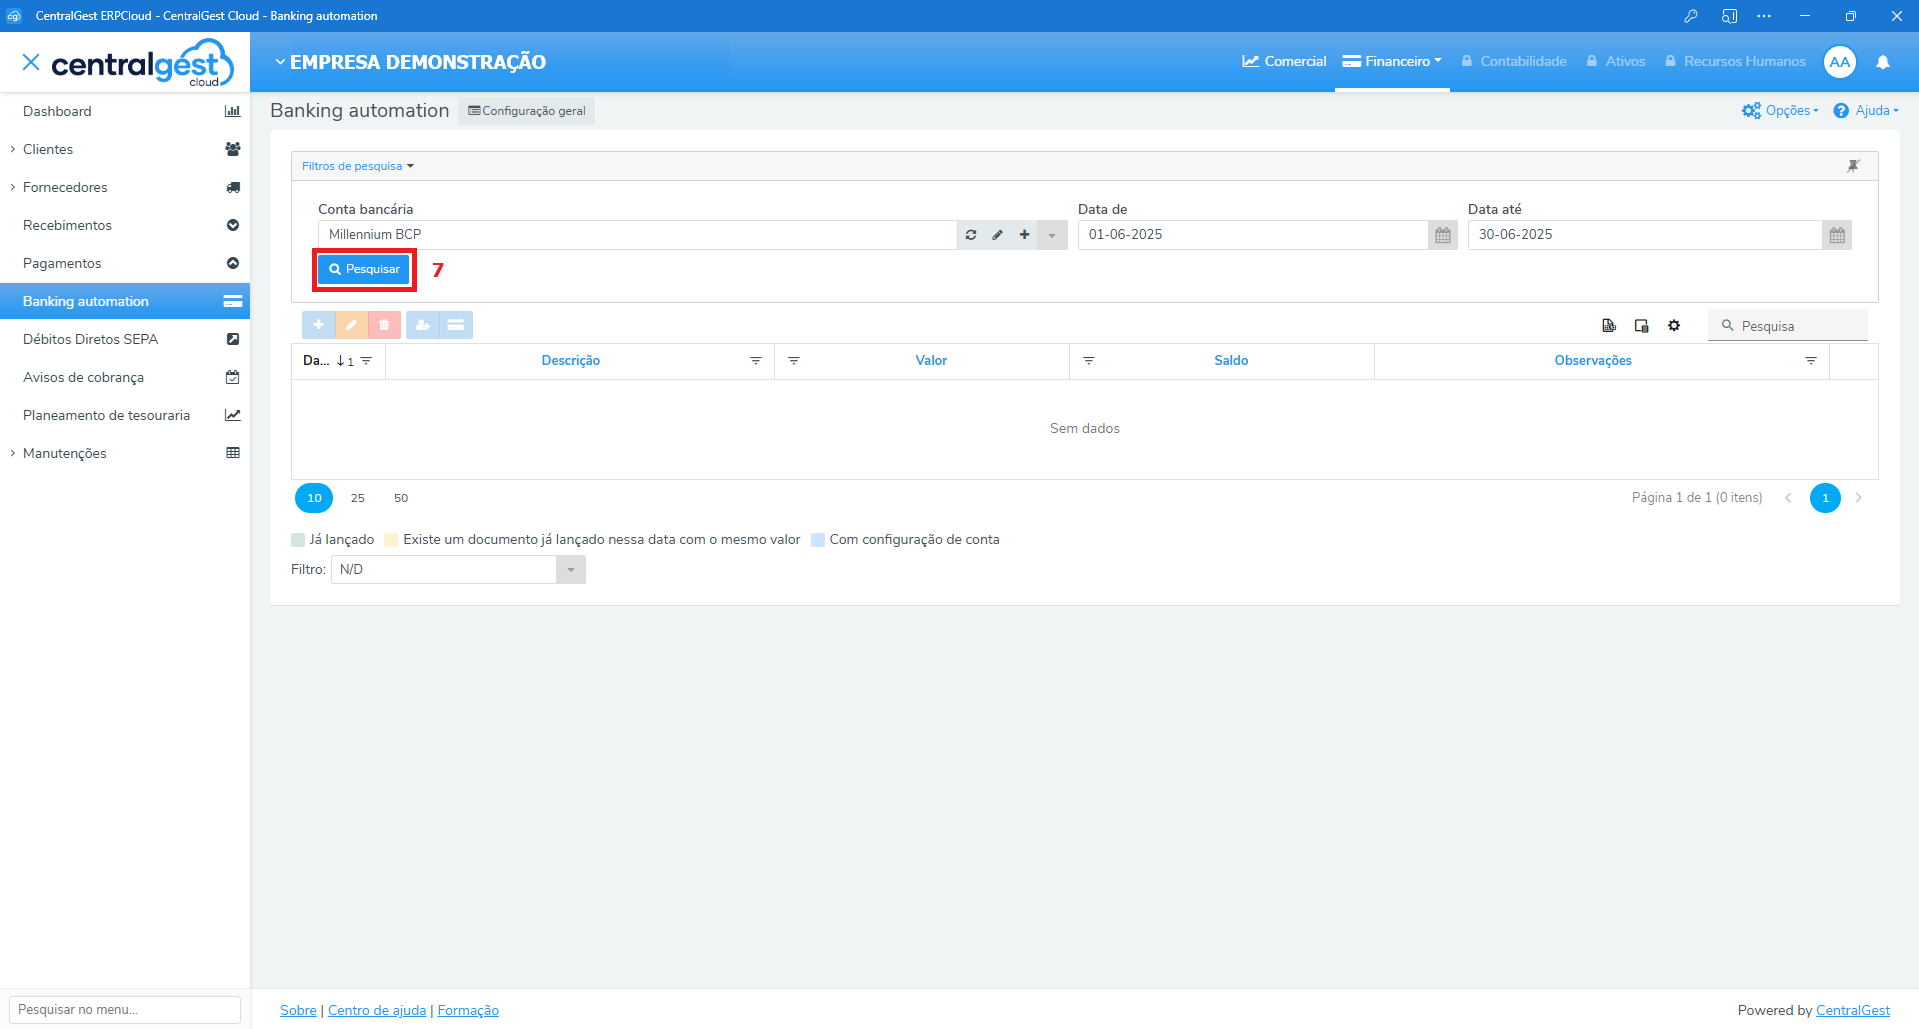Open grid settings gear icon
1919x1029 pixels.
pos(1674,326)
